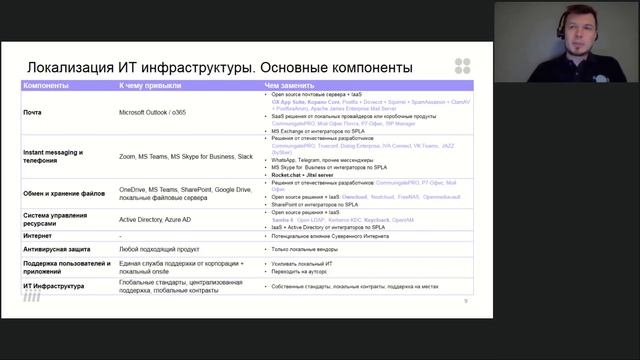Image resolution: width=640 pixels, height=360 pixels.
Task: Click the 'Чем заменить' column header
Action: click(289, 85)
